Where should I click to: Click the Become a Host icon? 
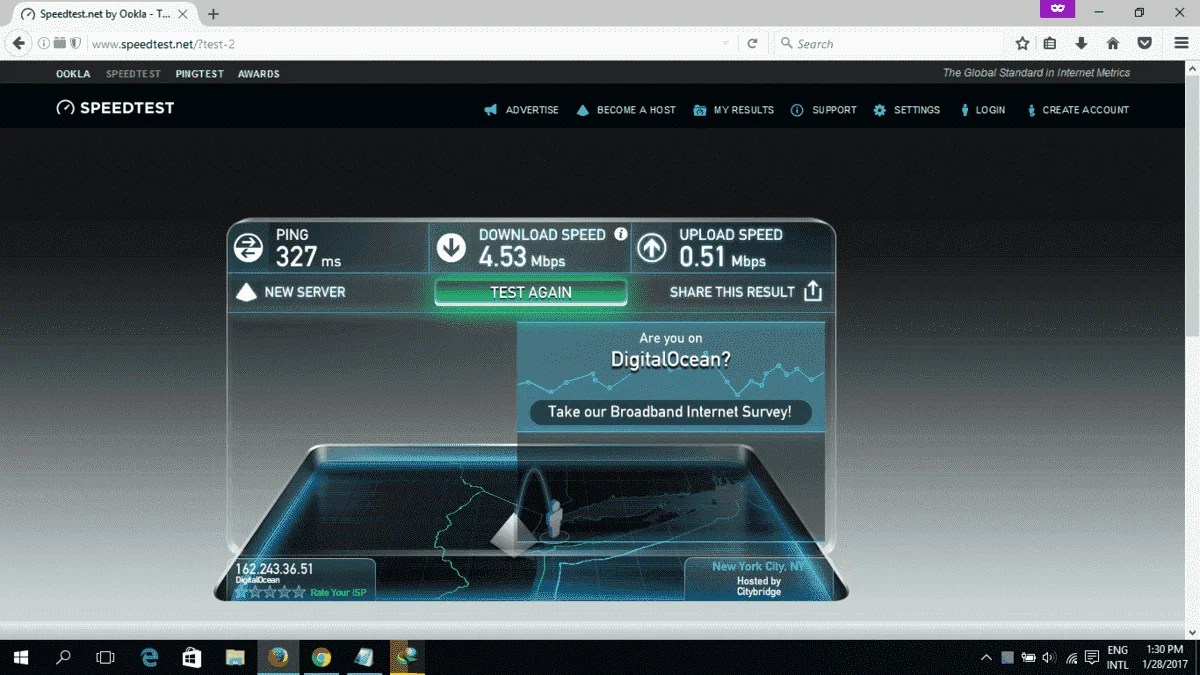[583, 110]
